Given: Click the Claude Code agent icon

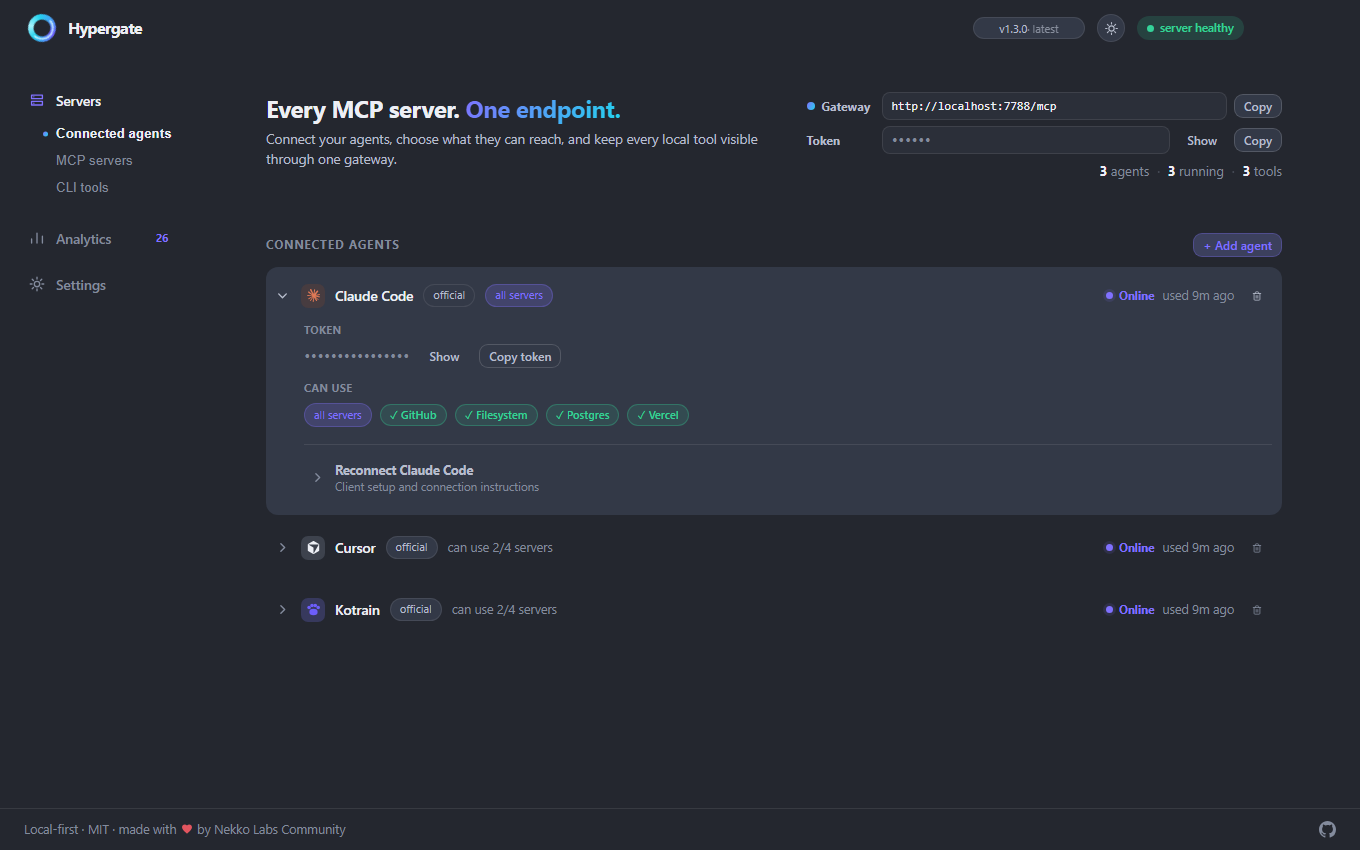Looking at the screenshot, I should click(x=313, y=296).
